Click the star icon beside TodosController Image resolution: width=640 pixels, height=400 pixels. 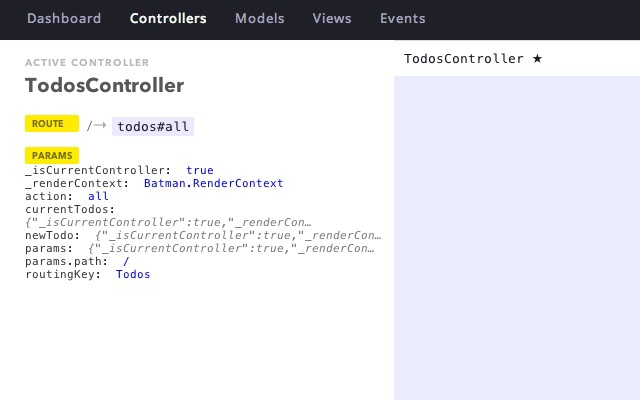(537, 59)
